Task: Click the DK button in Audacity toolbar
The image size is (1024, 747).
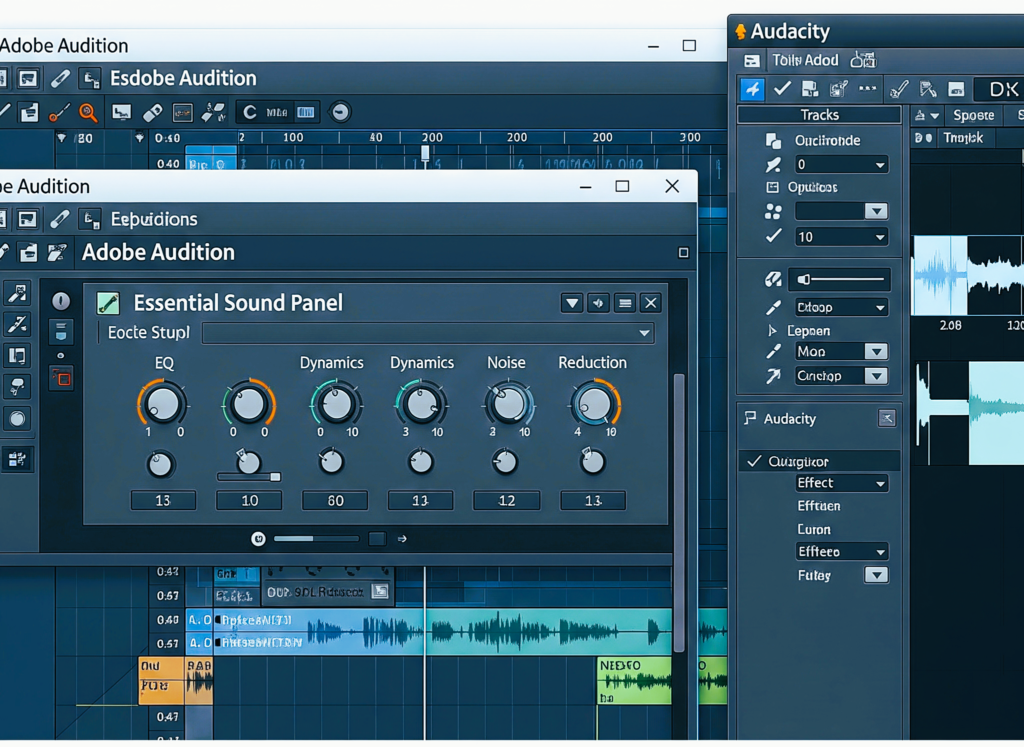Action: (1003, 89)
